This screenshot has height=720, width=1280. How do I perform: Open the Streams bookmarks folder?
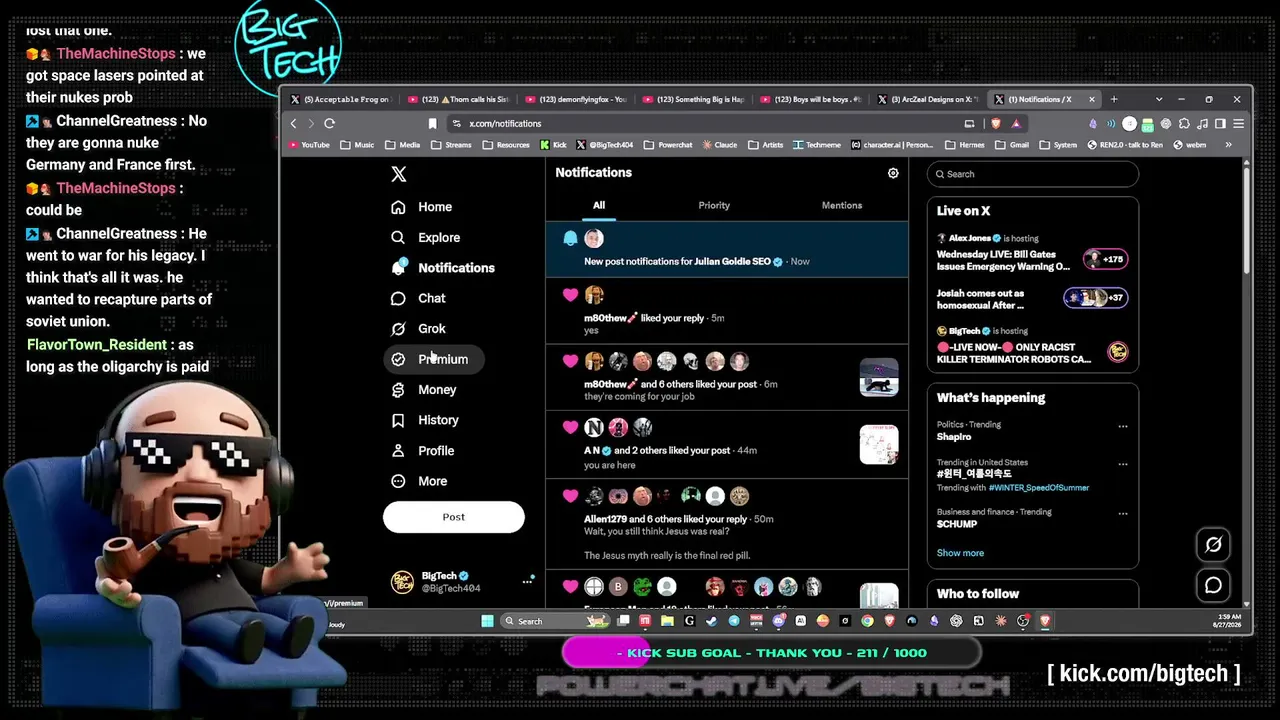point(451,145)
